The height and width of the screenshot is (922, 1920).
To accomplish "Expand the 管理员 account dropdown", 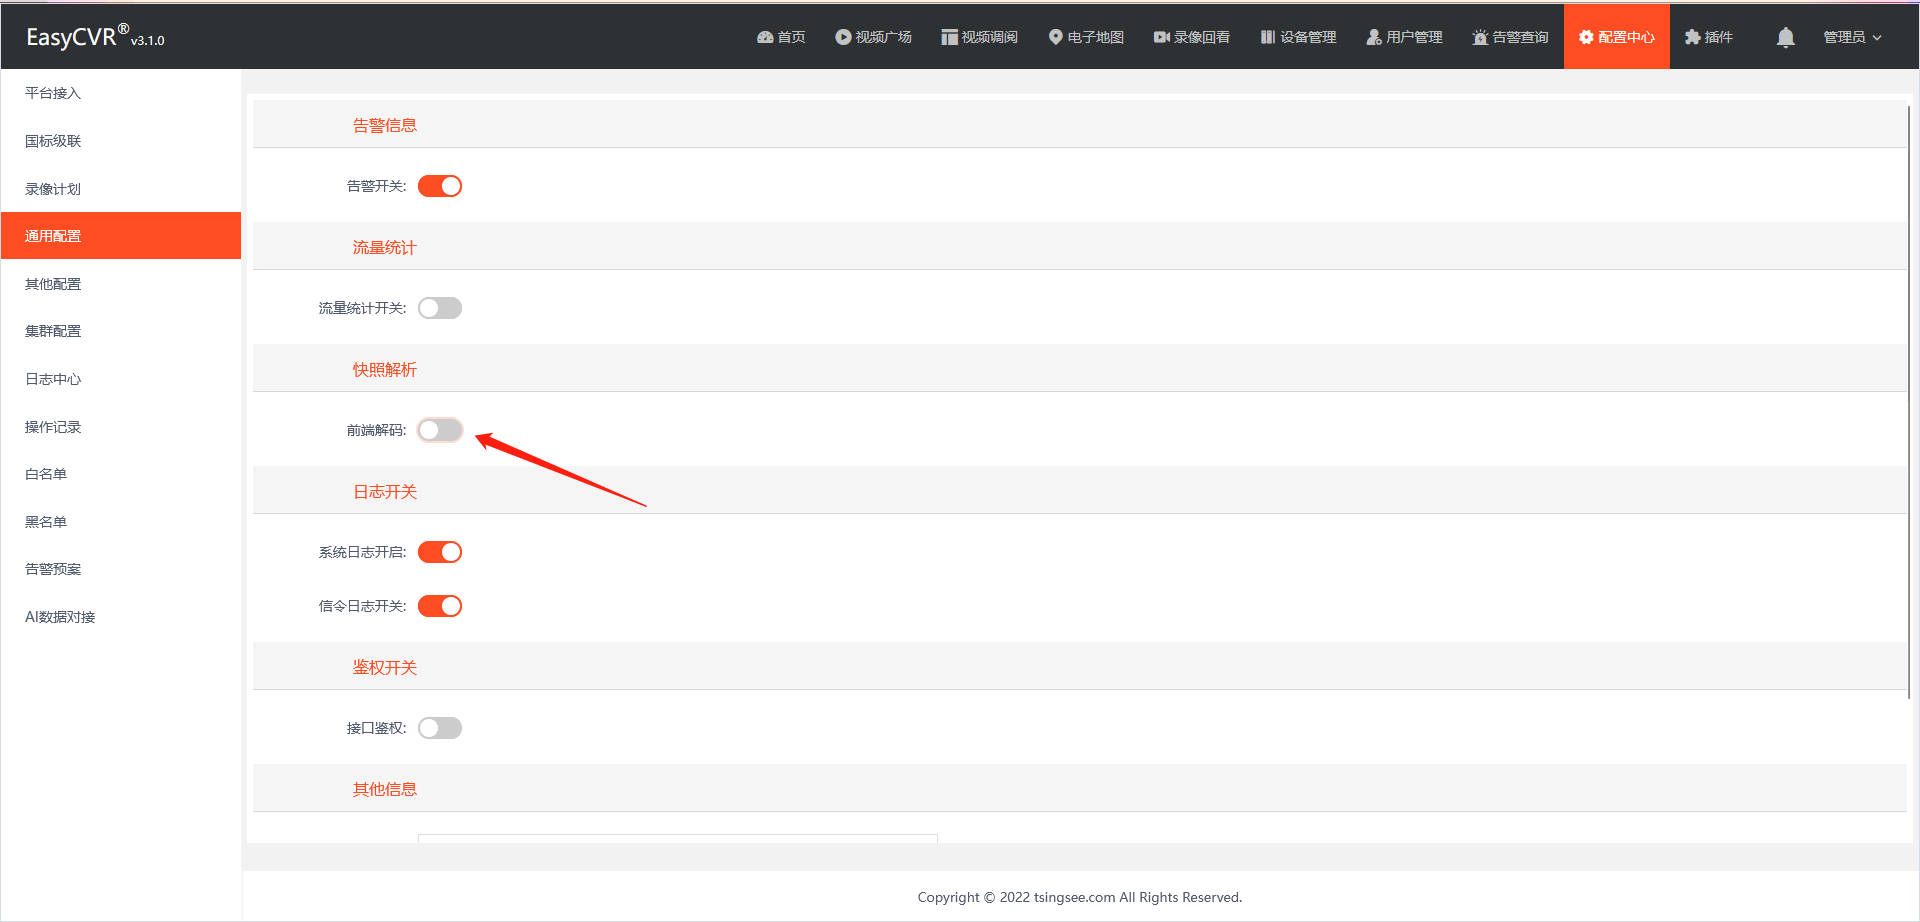I will point(1852,37).
